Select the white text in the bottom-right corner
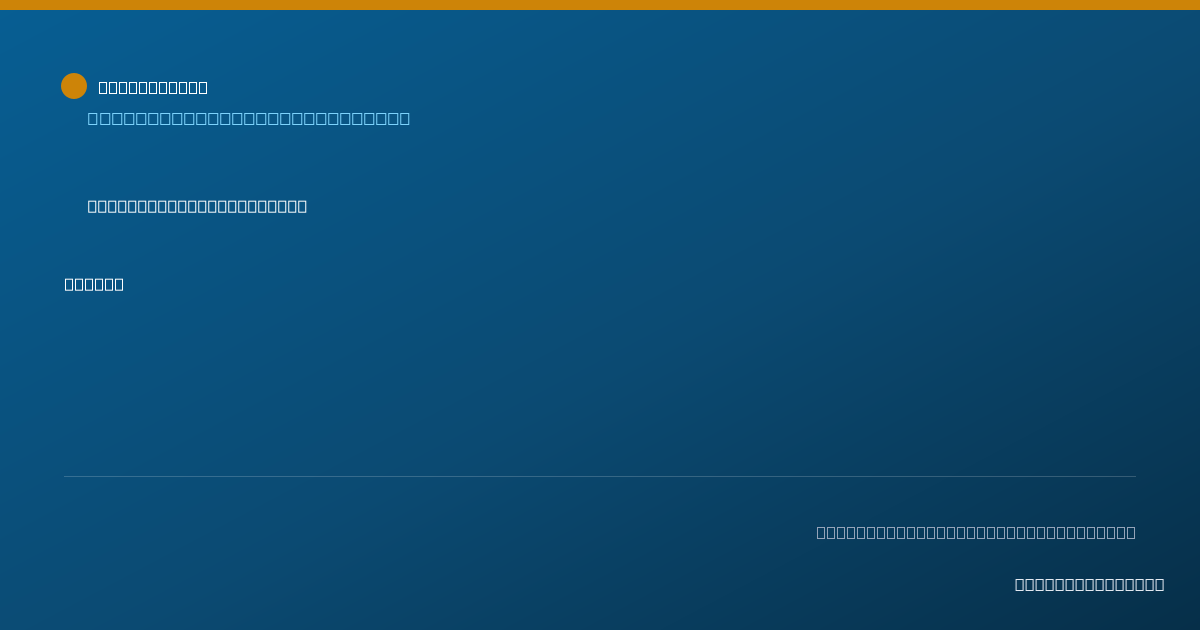1200x630 pixels. [x=1089, y=584]
